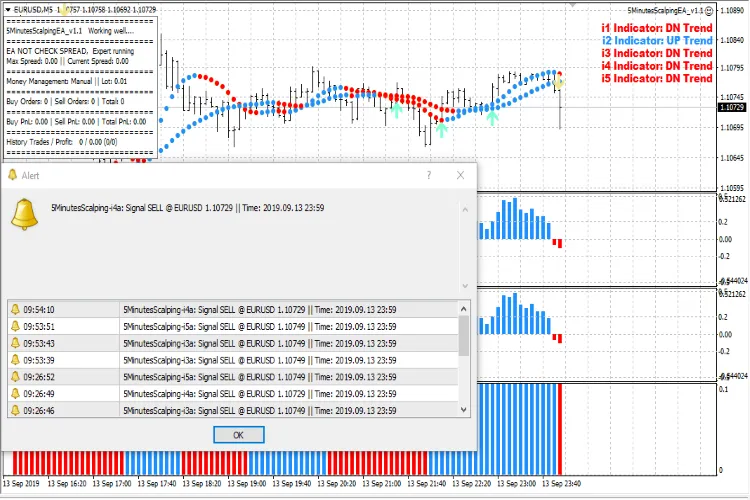The image size is (750, 500).
Task: Select the 09:53:43 i3a signal row
Action: click(x=238, y=343)
